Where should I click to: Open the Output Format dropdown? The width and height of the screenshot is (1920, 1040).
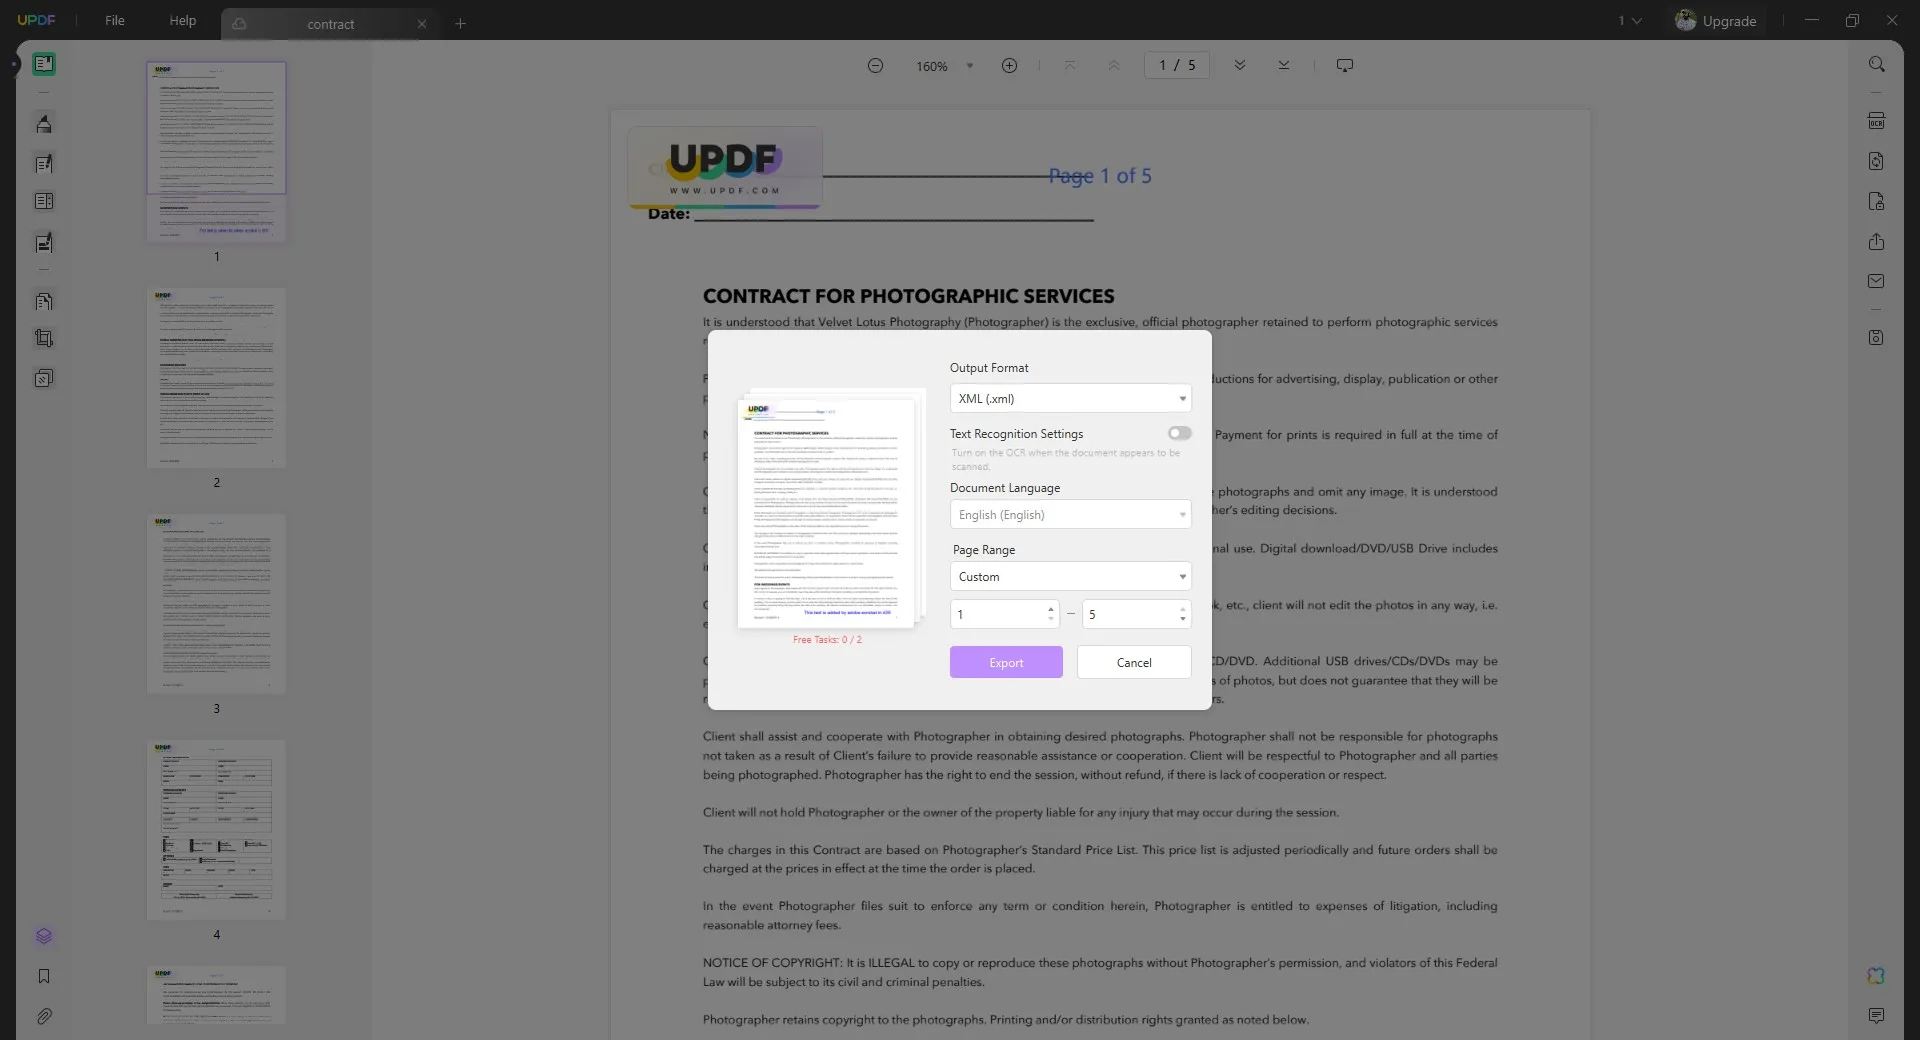coord(1070,398)
